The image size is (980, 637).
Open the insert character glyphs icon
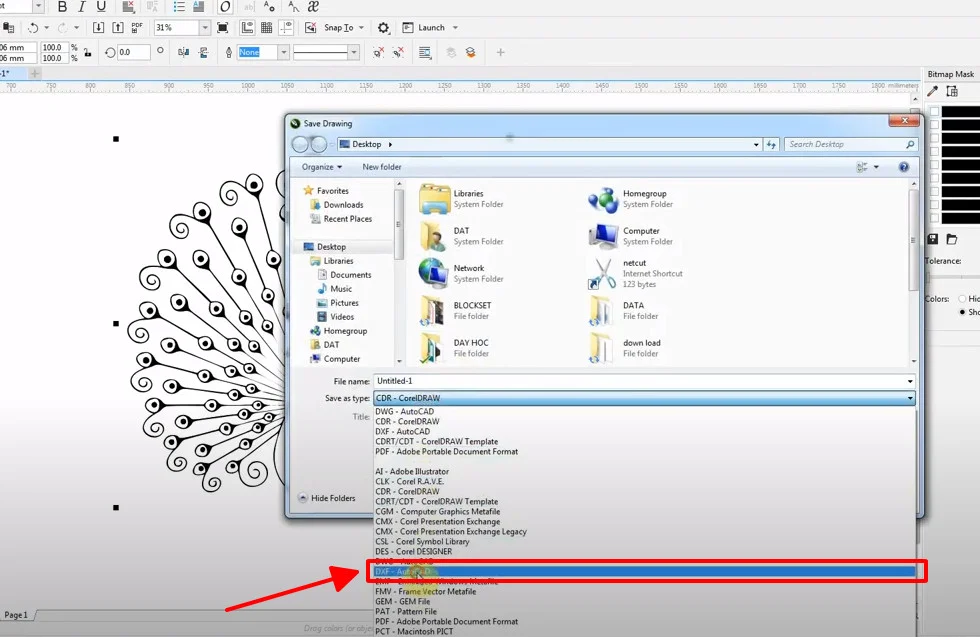click(x=313, y=7)
